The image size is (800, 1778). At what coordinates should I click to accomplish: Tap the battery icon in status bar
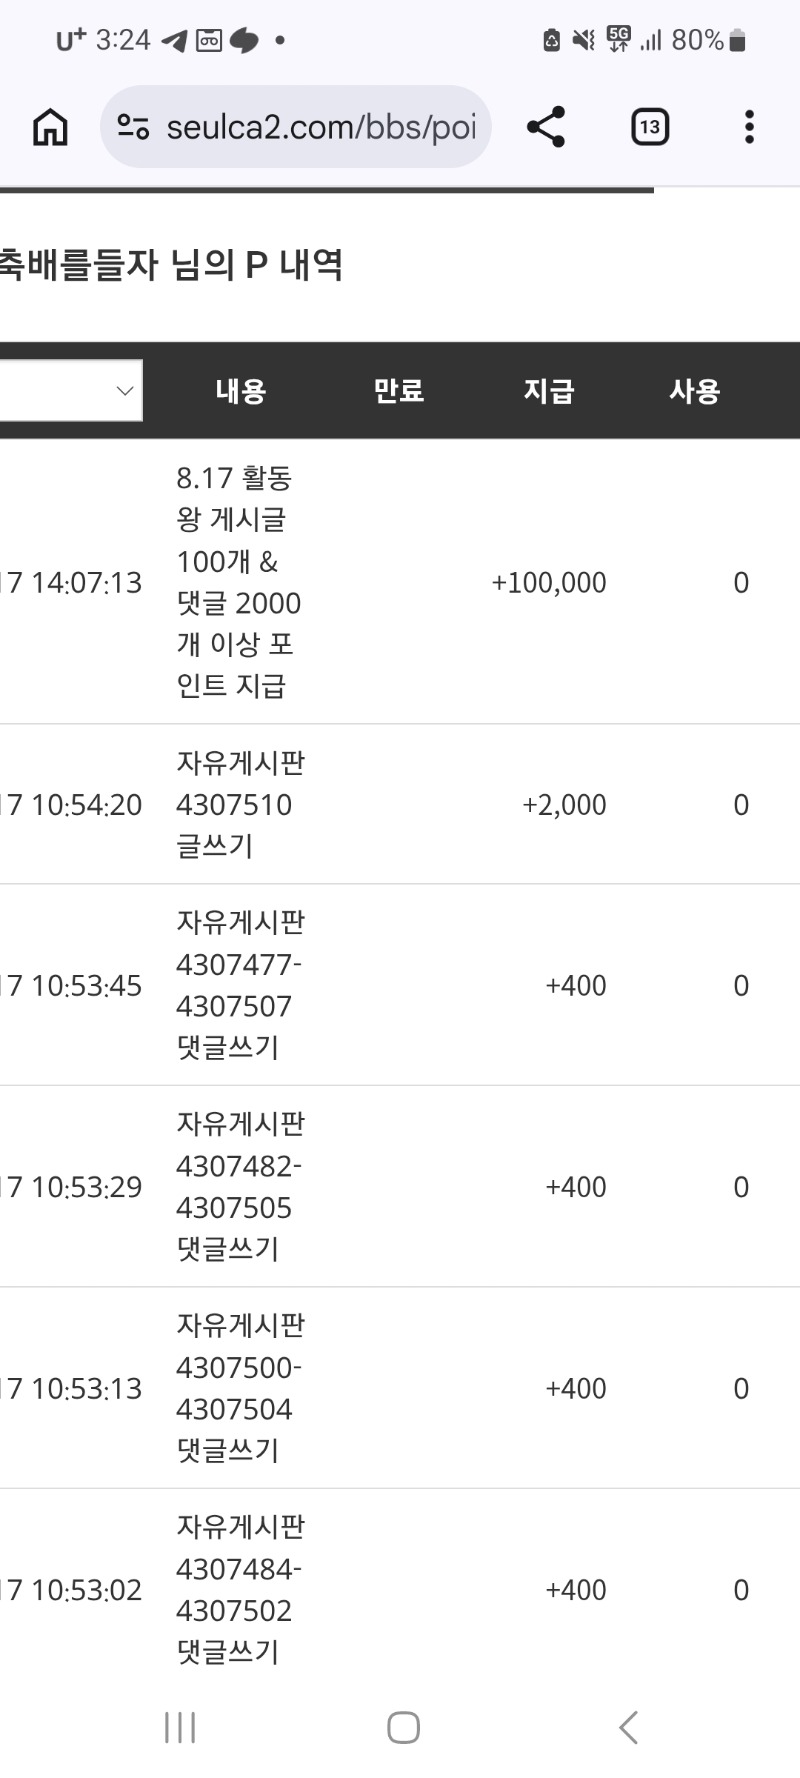pyautogui.click(x=738, y=40)
